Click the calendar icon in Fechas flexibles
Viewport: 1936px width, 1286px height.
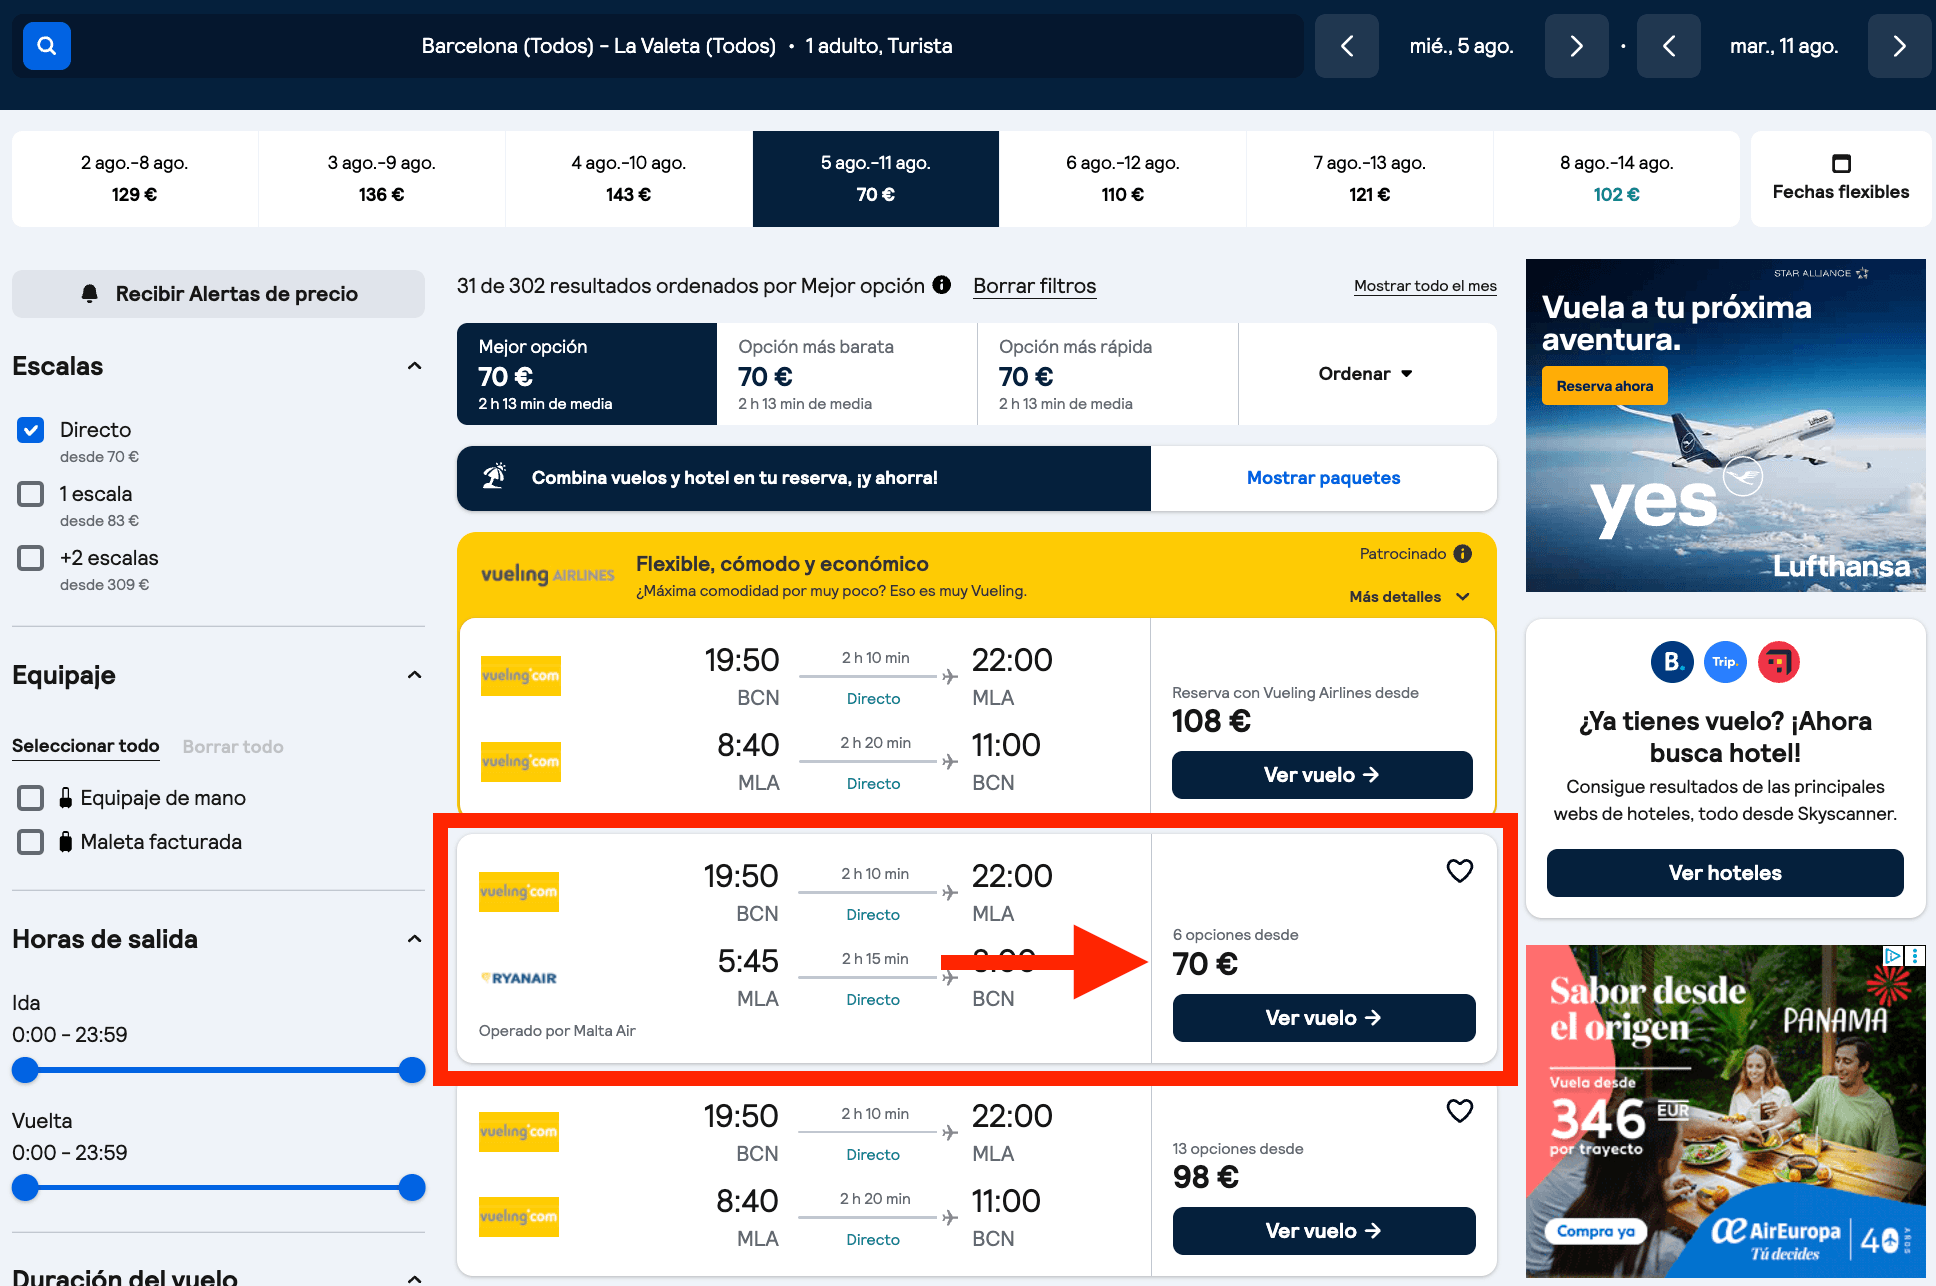point(1841,163)
